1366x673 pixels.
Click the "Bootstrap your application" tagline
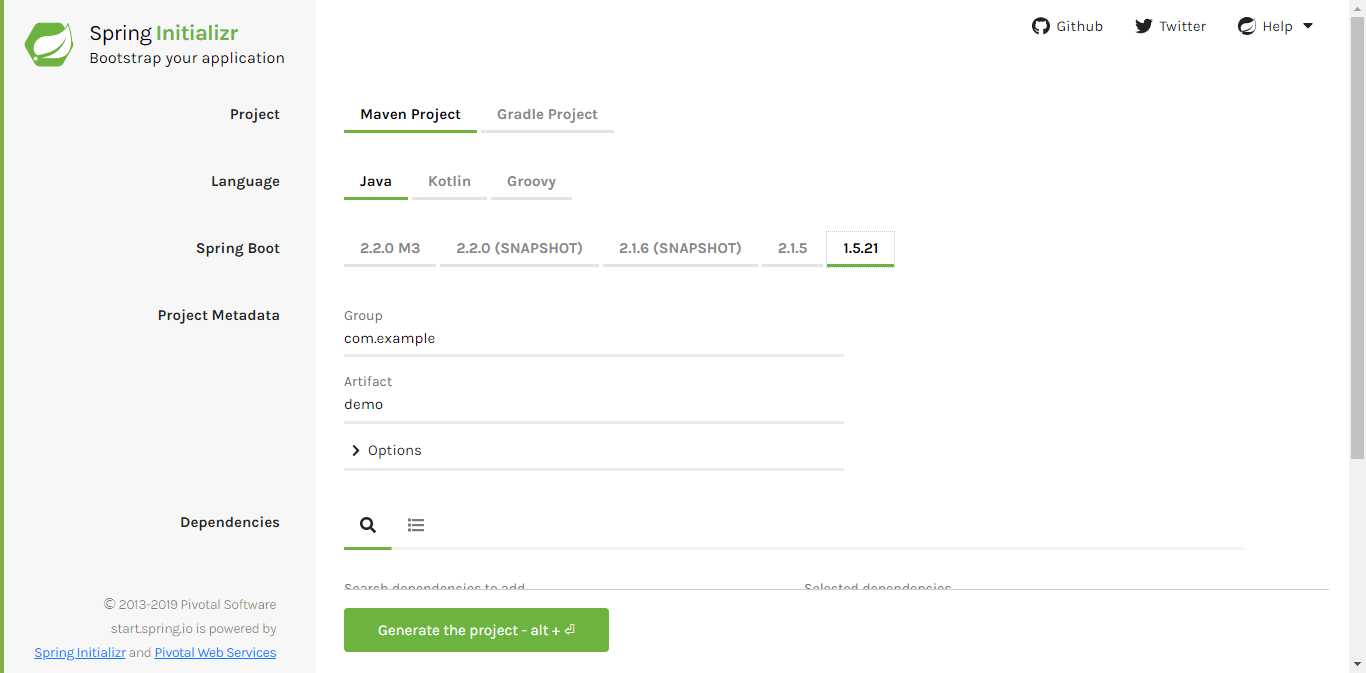187,58
